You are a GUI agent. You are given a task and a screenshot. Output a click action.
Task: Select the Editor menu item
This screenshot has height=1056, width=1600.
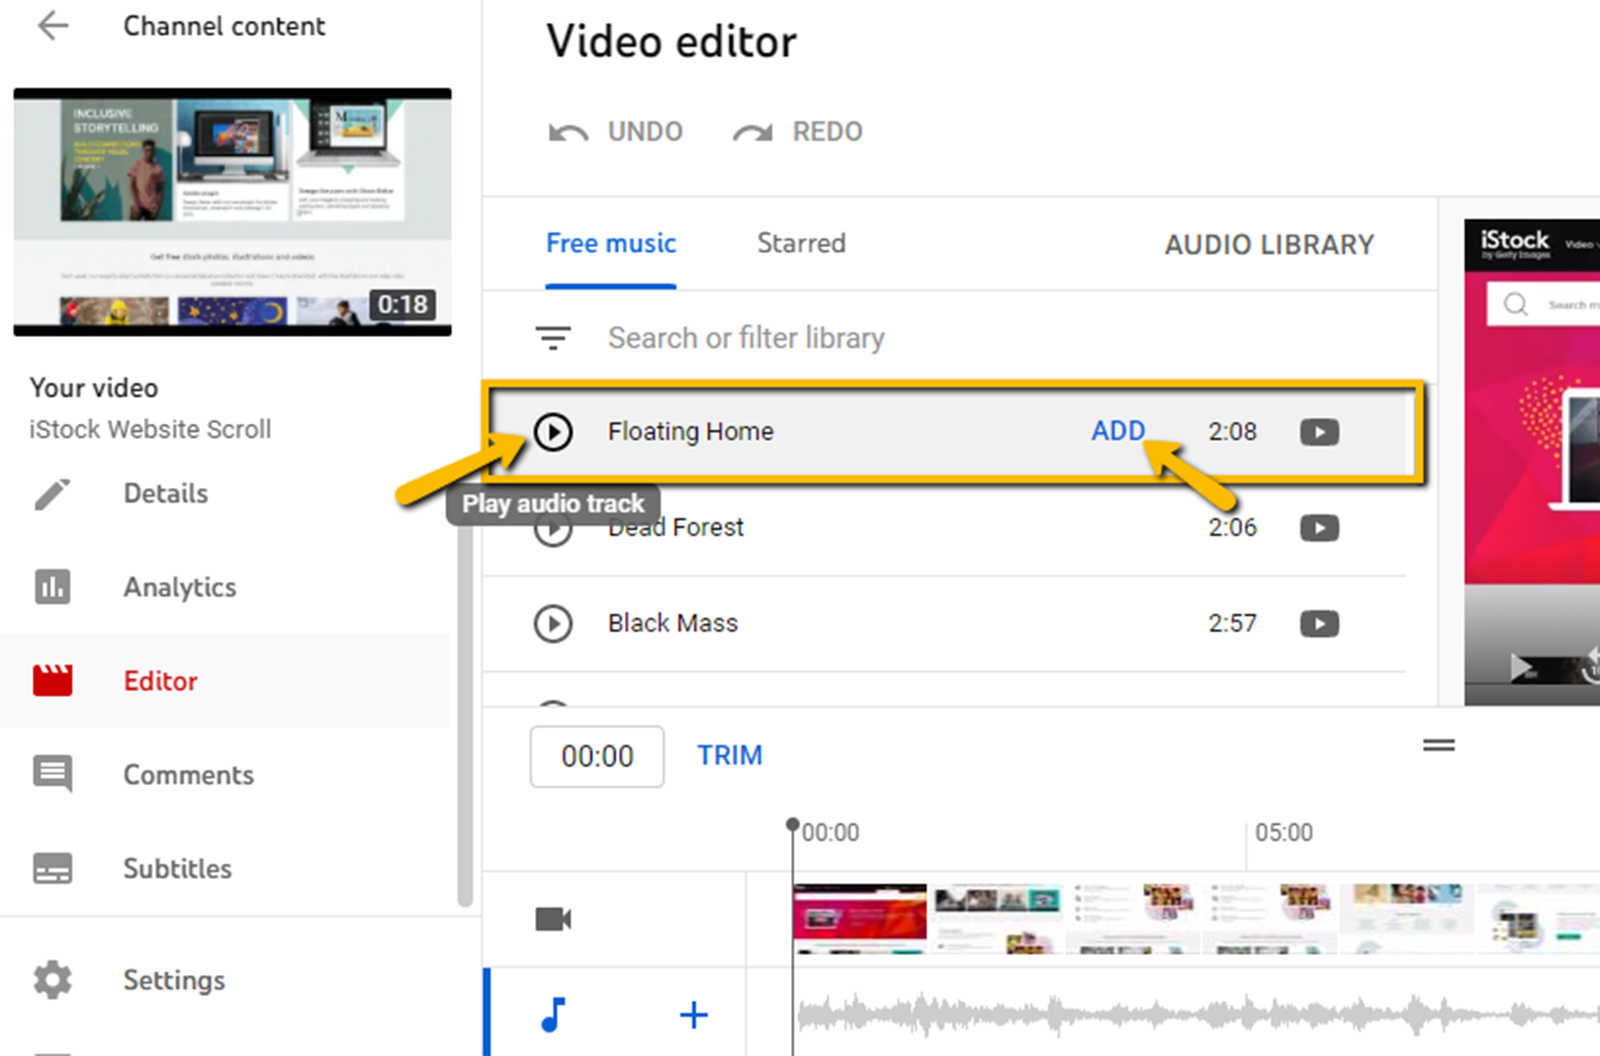coord(225,681)
